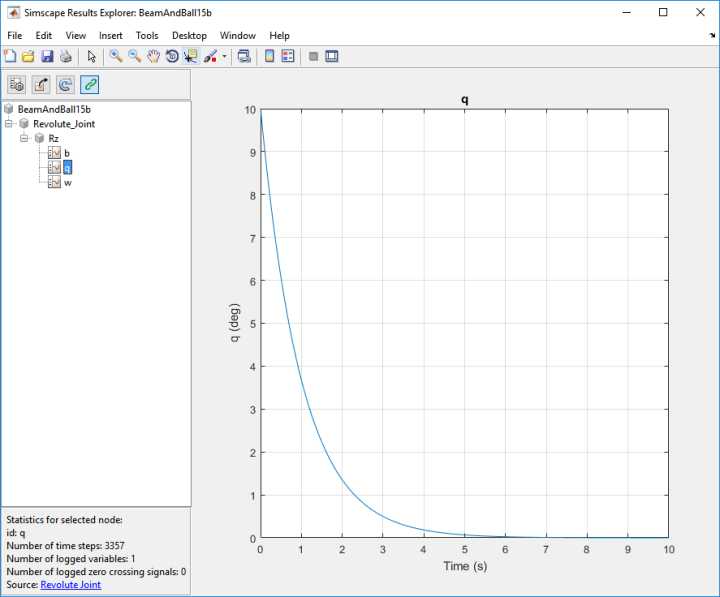Open the Brush color dropdown arrow

(x=224, y=56)
